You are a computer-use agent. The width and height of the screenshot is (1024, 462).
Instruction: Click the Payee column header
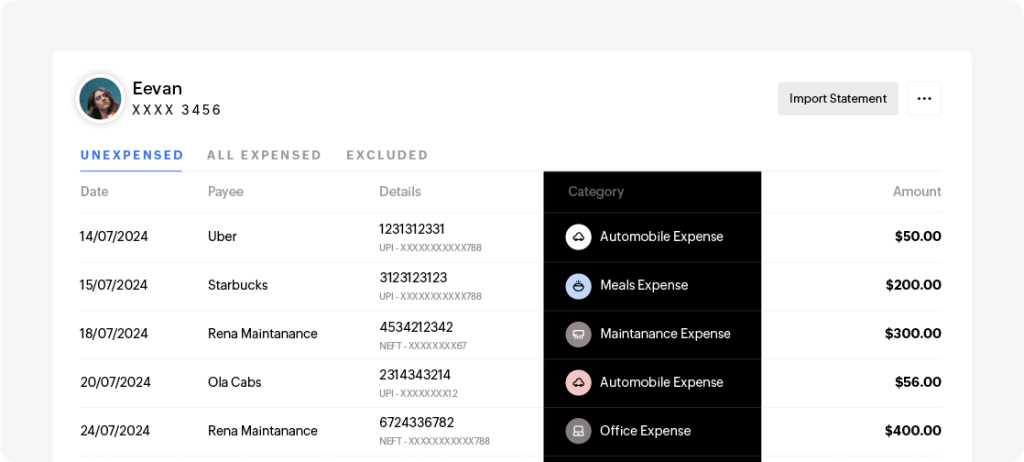tap(225, 191)
